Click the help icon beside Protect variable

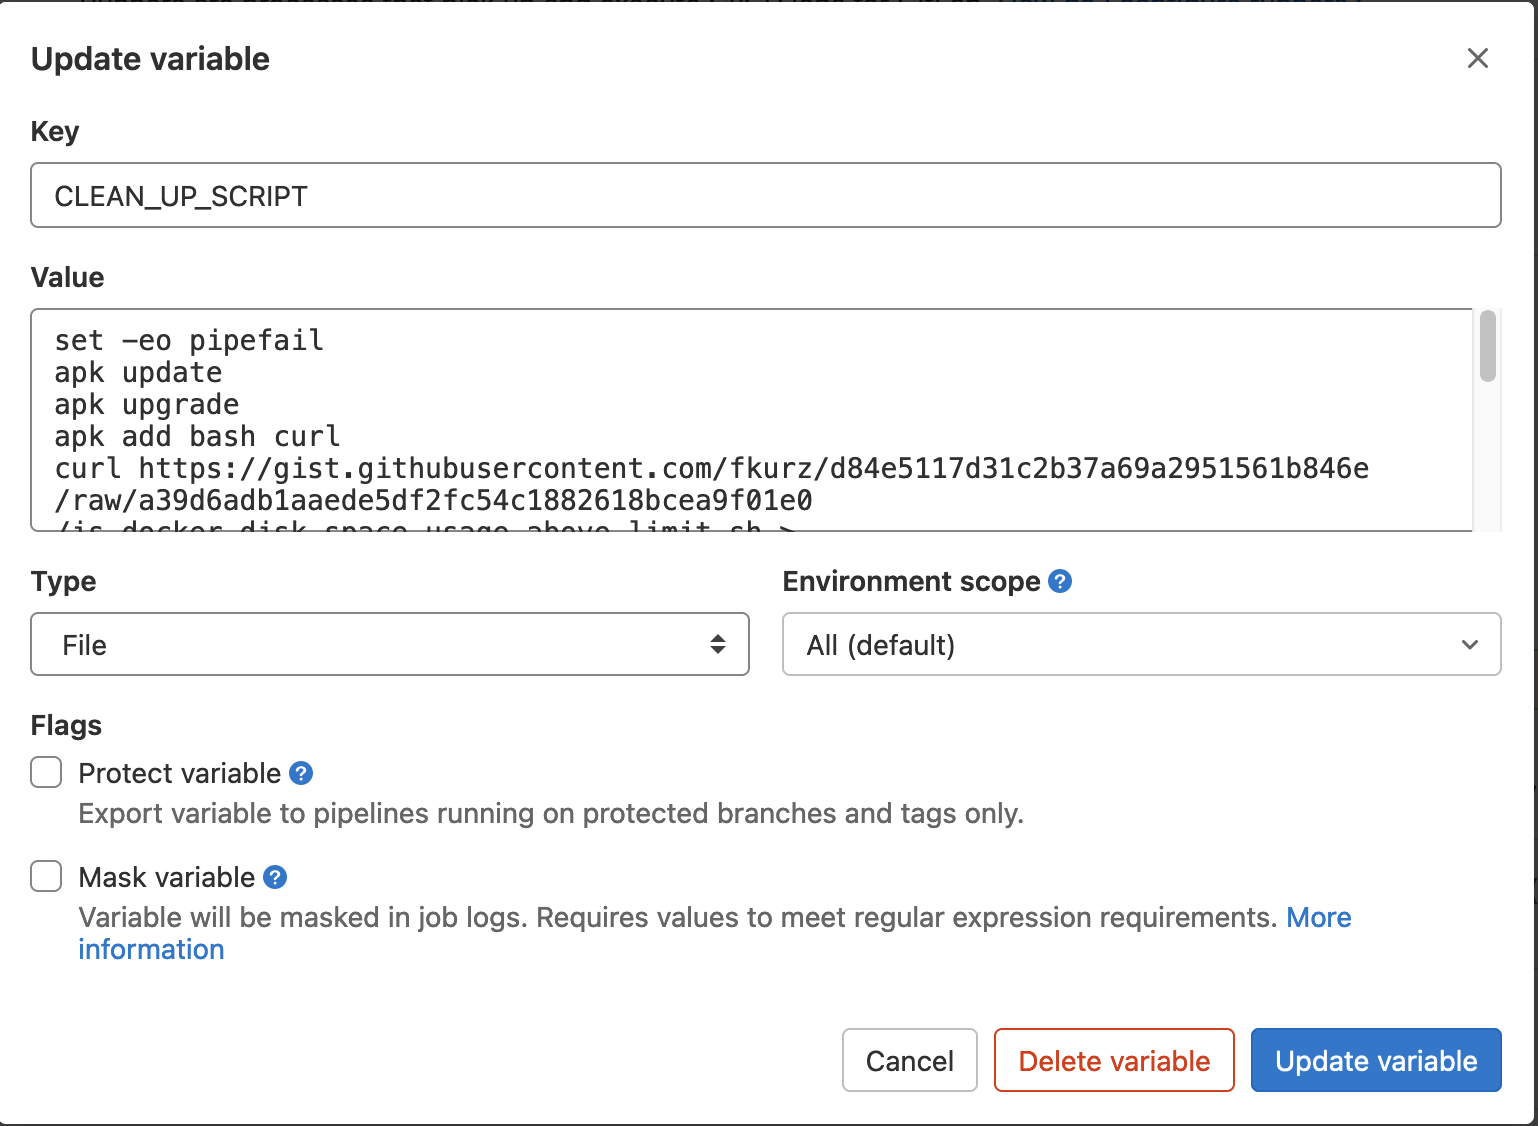click(302, 772)
